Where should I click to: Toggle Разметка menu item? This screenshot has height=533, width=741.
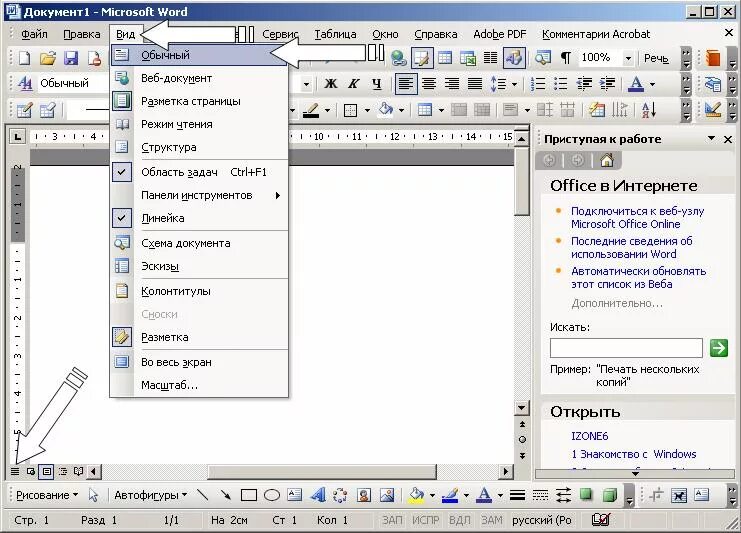click(199, 337)
